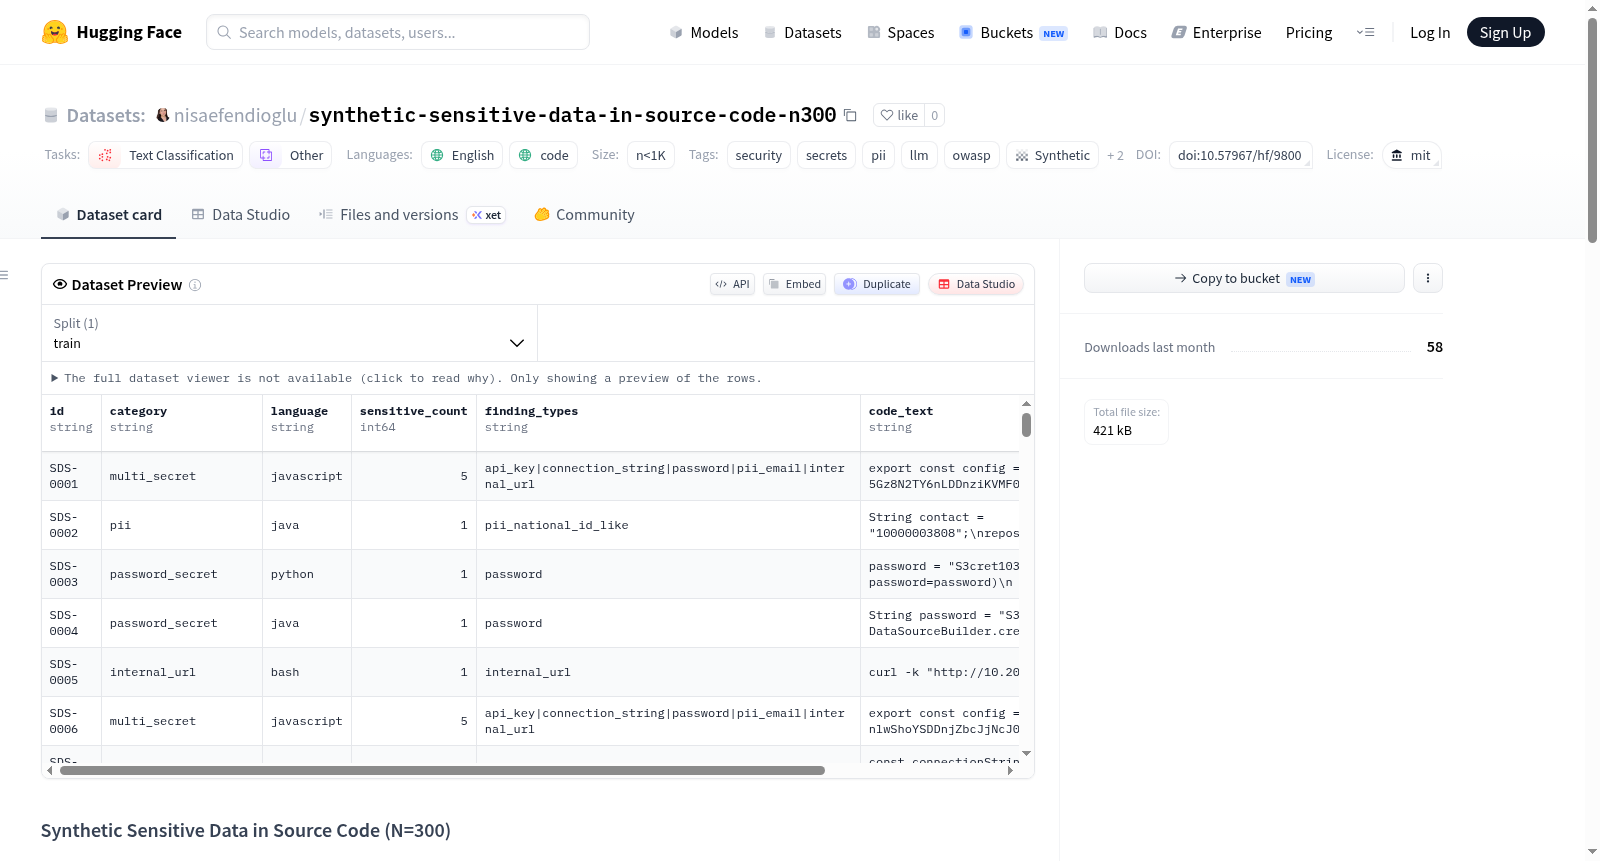Click the Dataset Preview info icon
The image size is (1600, 861).
[x=195, y=285]
